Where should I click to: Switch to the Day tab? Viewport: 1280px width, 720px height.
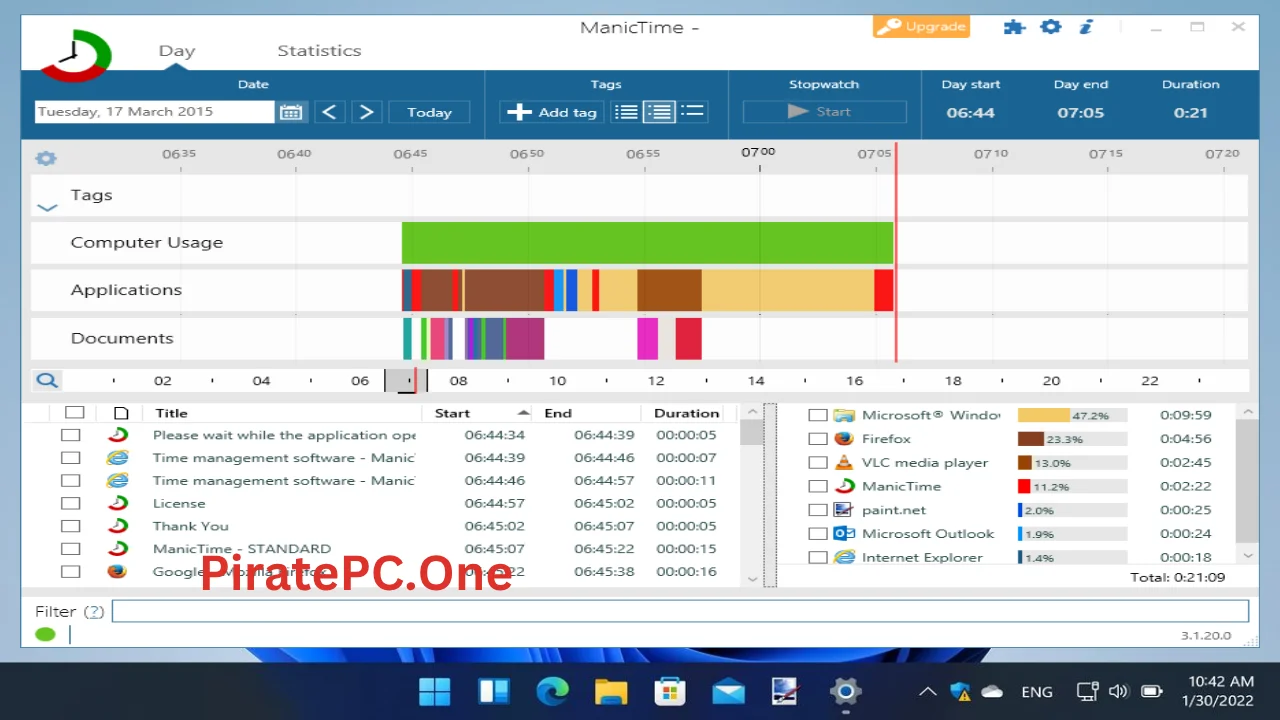point(177,50)
